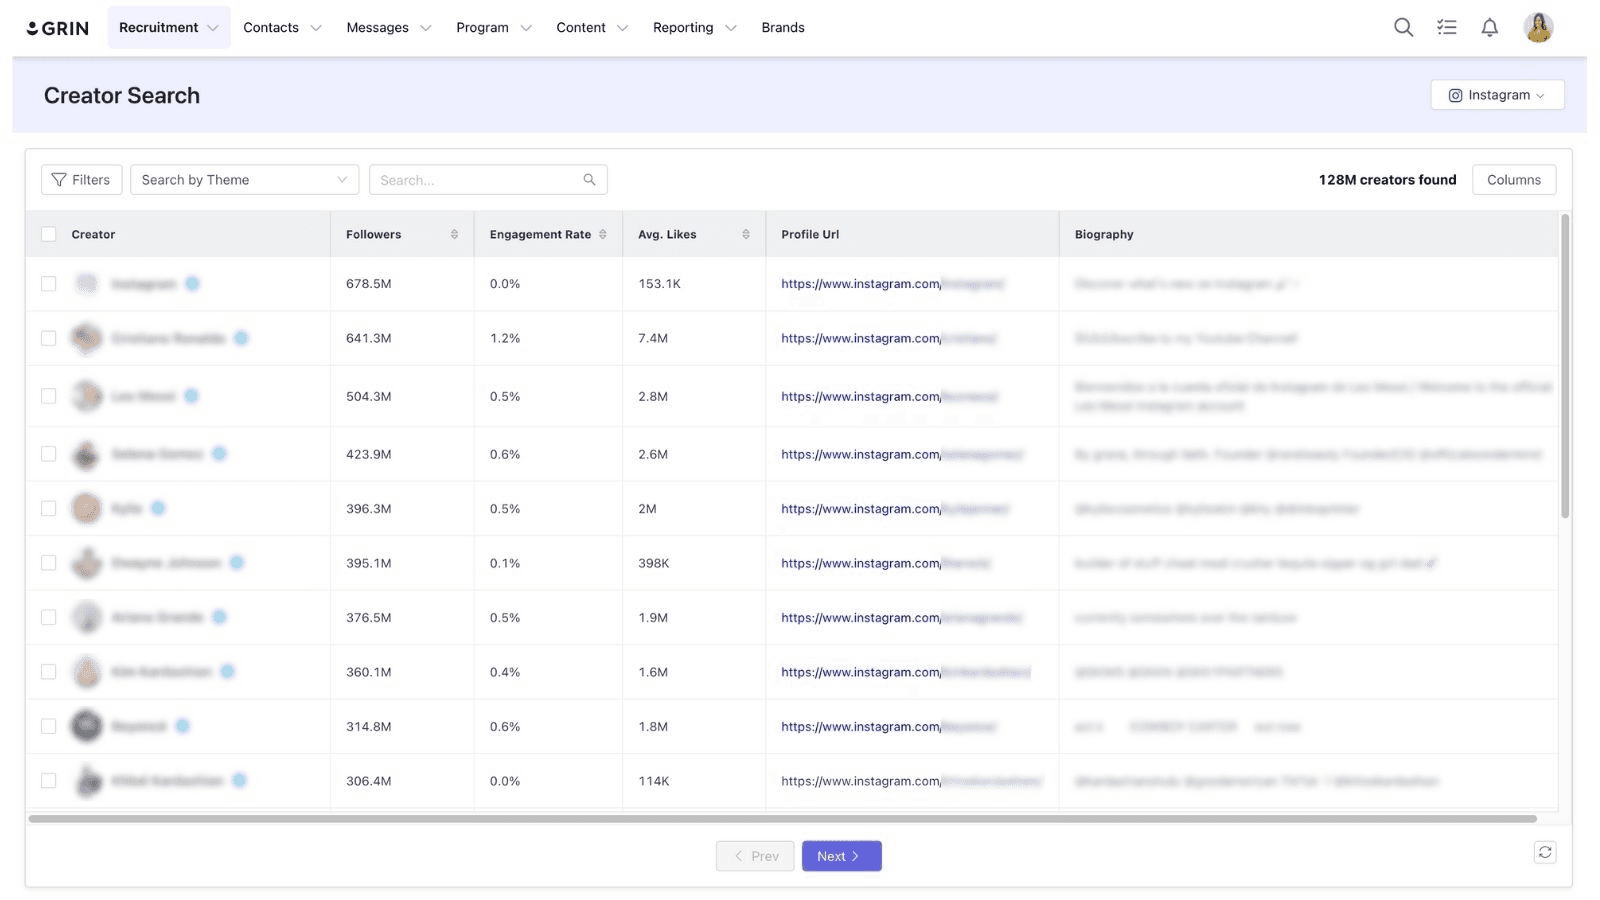
Task: Select the checkbox for the first creator row
Action: pyautogui.click(x=48, y=283)
